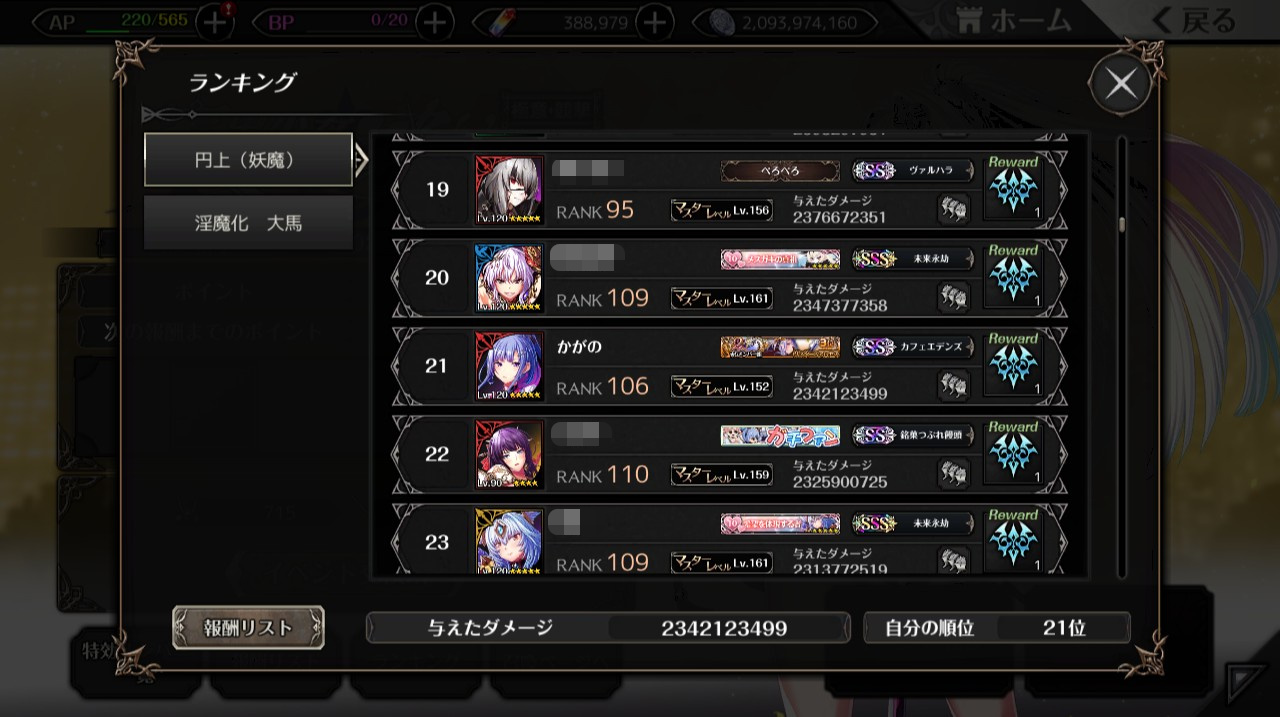Close the ランキング dialog
The width and height of the screenshot is (1280, 717).
click(x=1120, y=84)
